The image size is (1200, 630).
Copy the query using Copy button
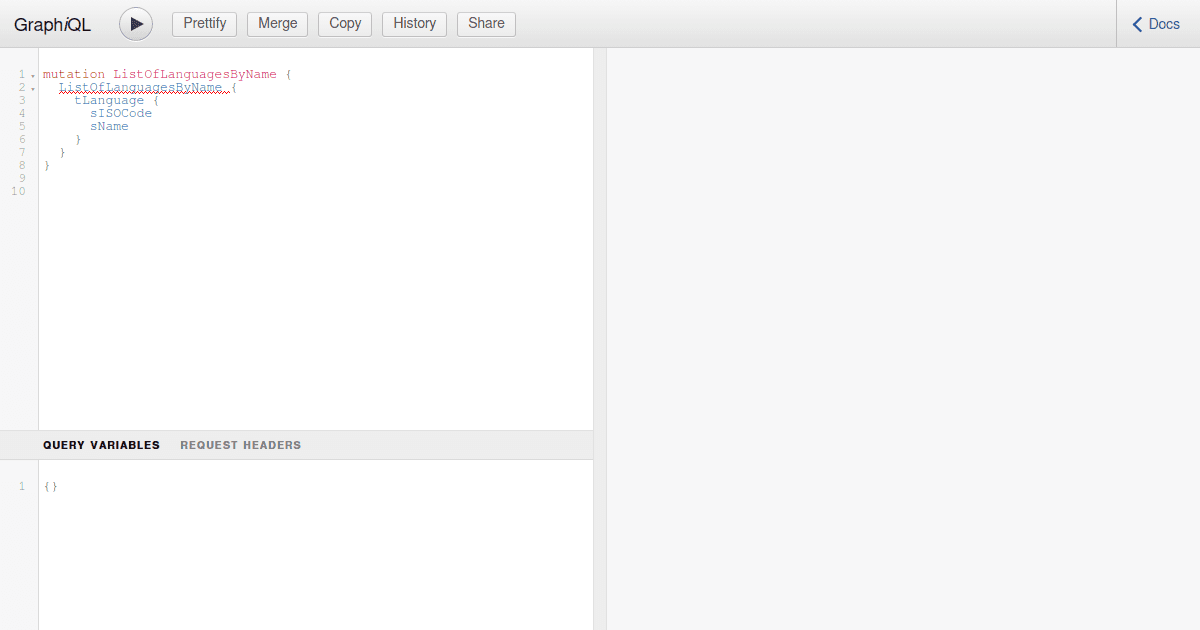pos(345,24)
